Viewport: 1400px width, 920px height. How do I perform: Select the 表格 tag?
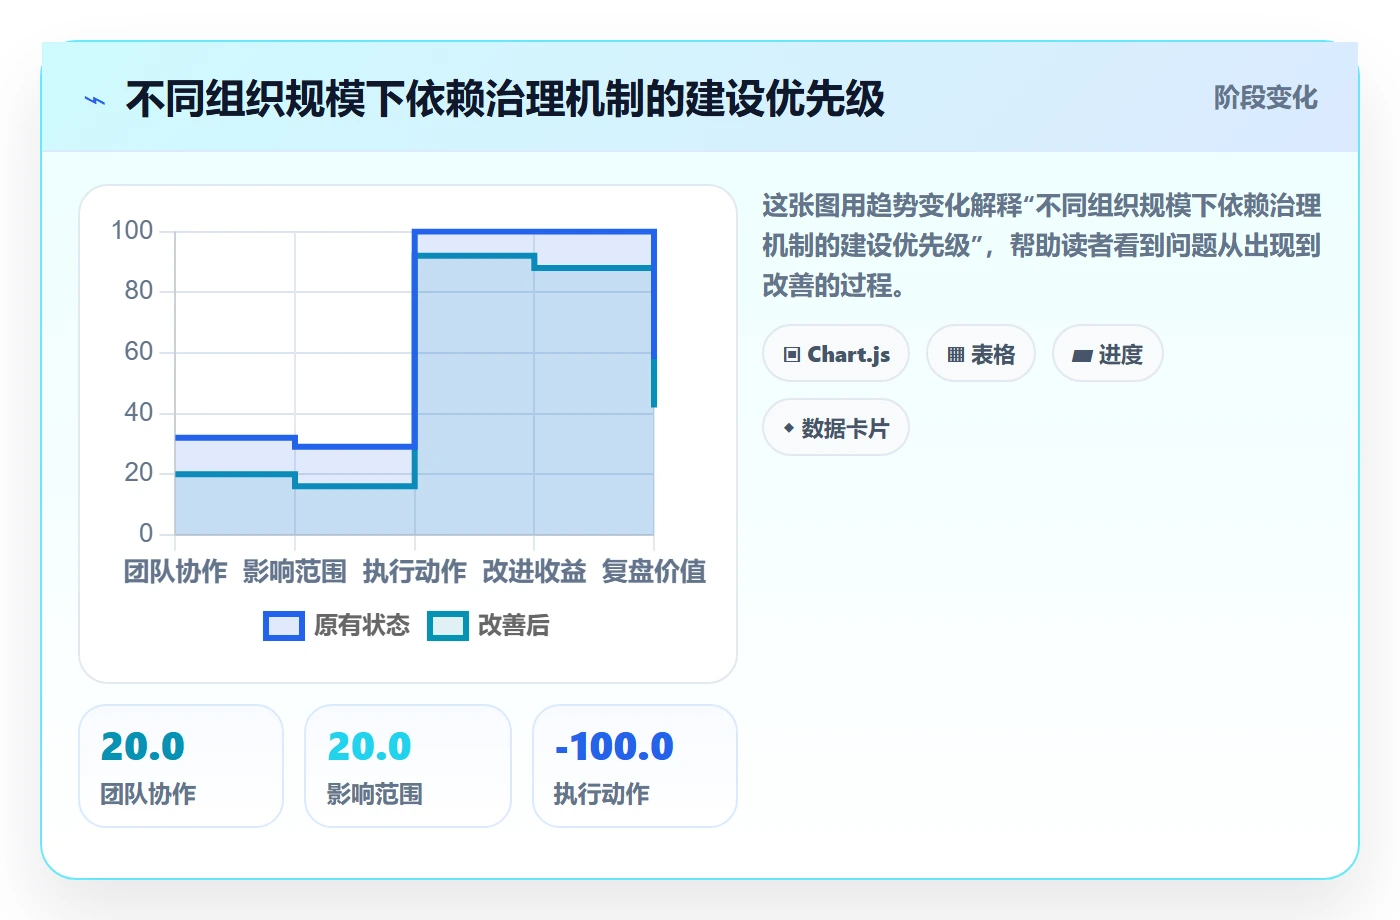click(981, 354)
